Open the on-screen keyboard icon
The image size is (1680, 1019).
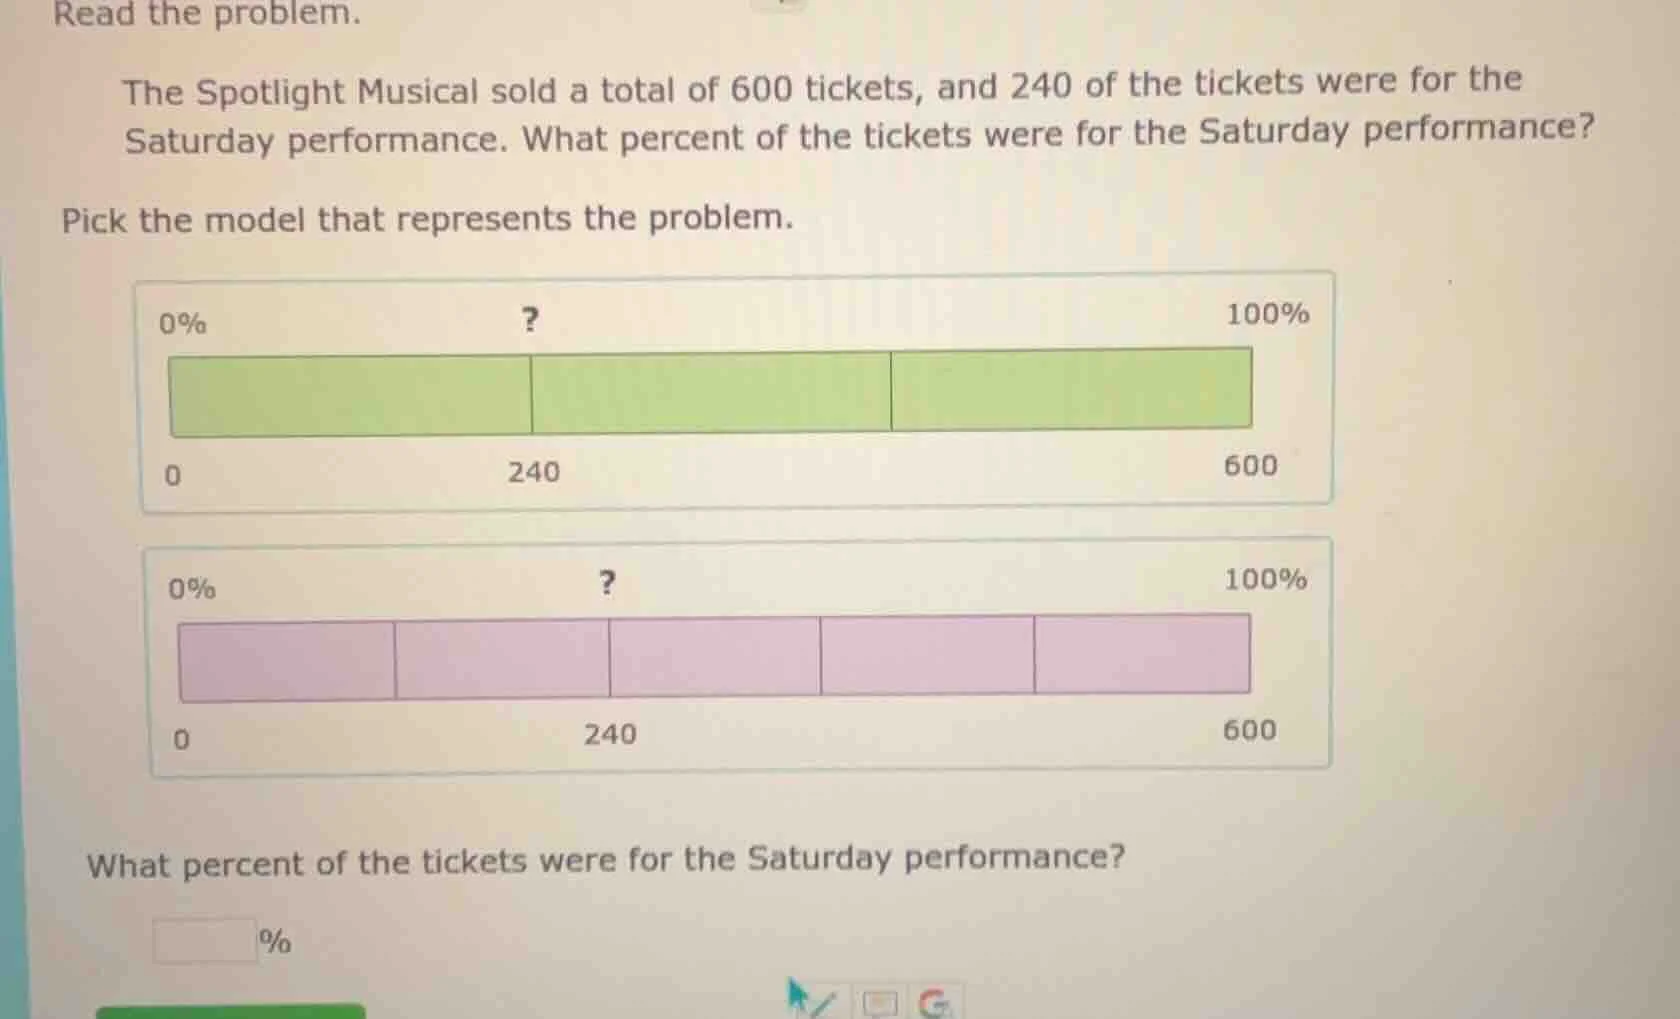pos(879,1003)
